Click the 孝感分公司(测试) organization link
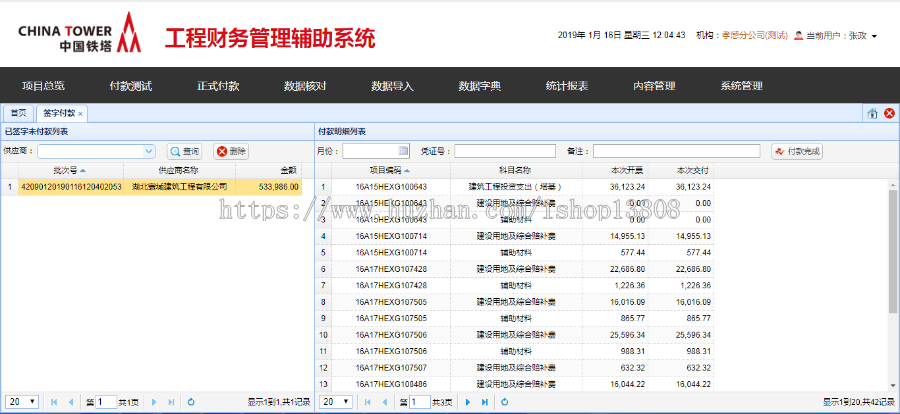The image size is (900, 414). pos(755,36)
